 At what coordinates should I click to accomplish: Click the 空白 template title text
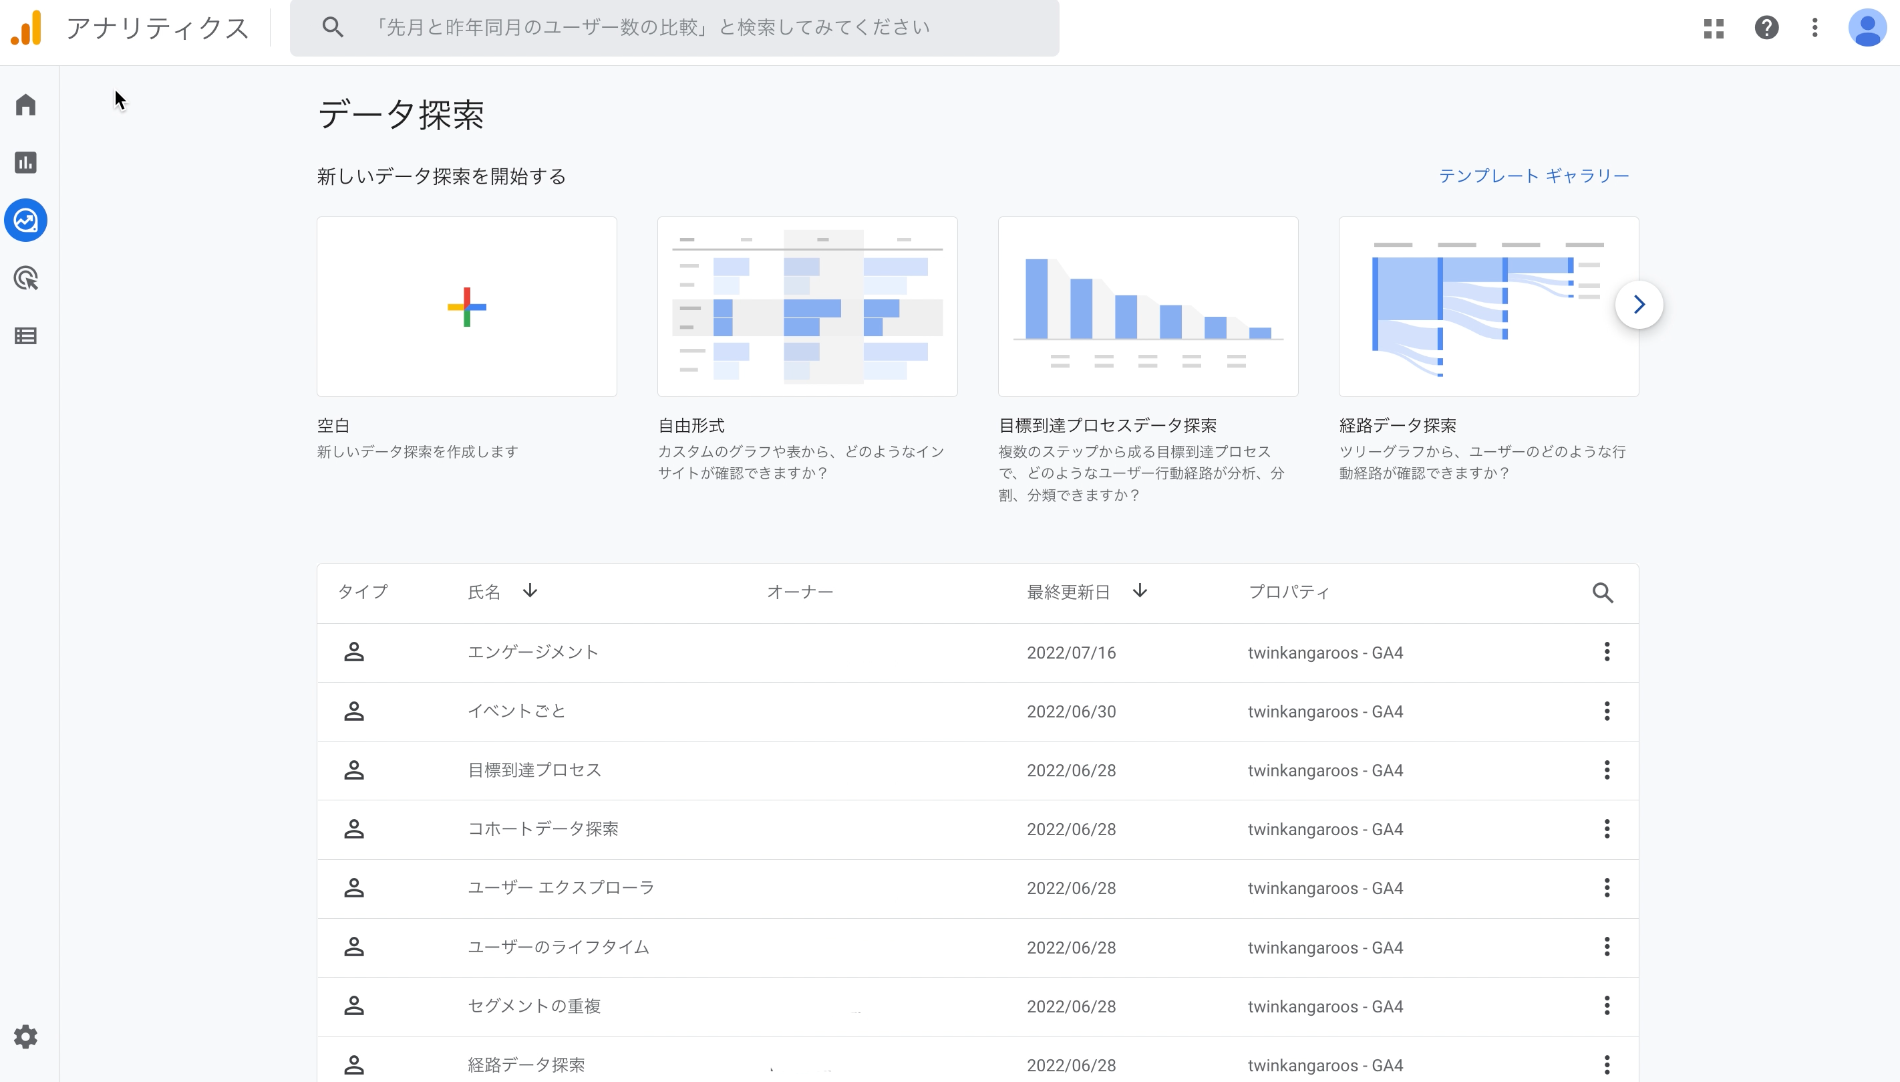coord(333,426)
